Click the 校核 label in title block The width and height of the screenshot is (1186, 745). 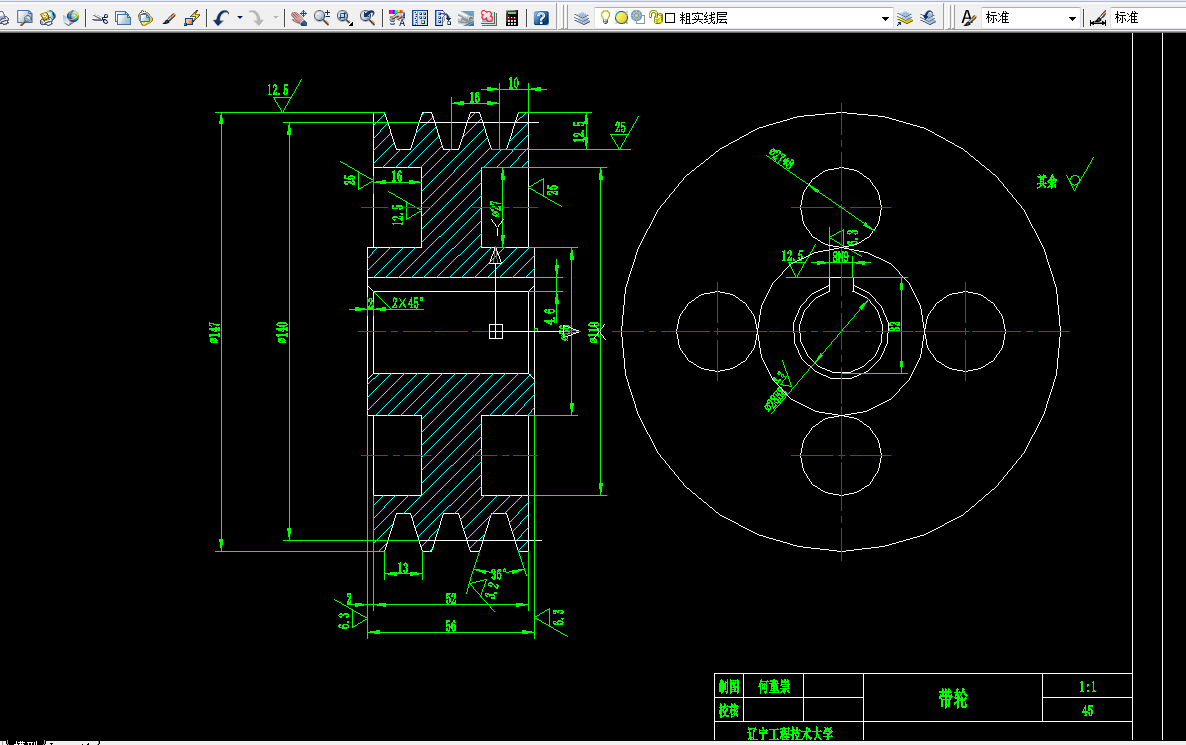click(x=728, y=710)
